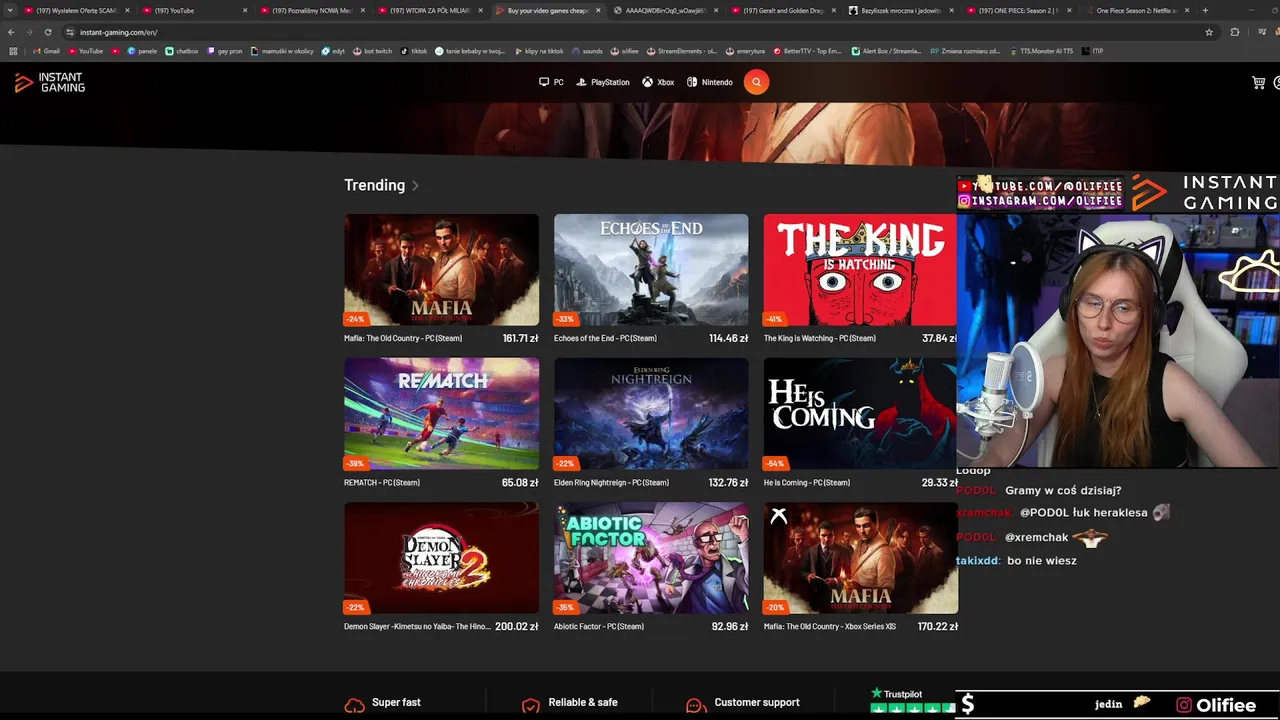1280x720 pixels.
Task: Reload the page with refresh icon
Action: click(x=48, y=32)
